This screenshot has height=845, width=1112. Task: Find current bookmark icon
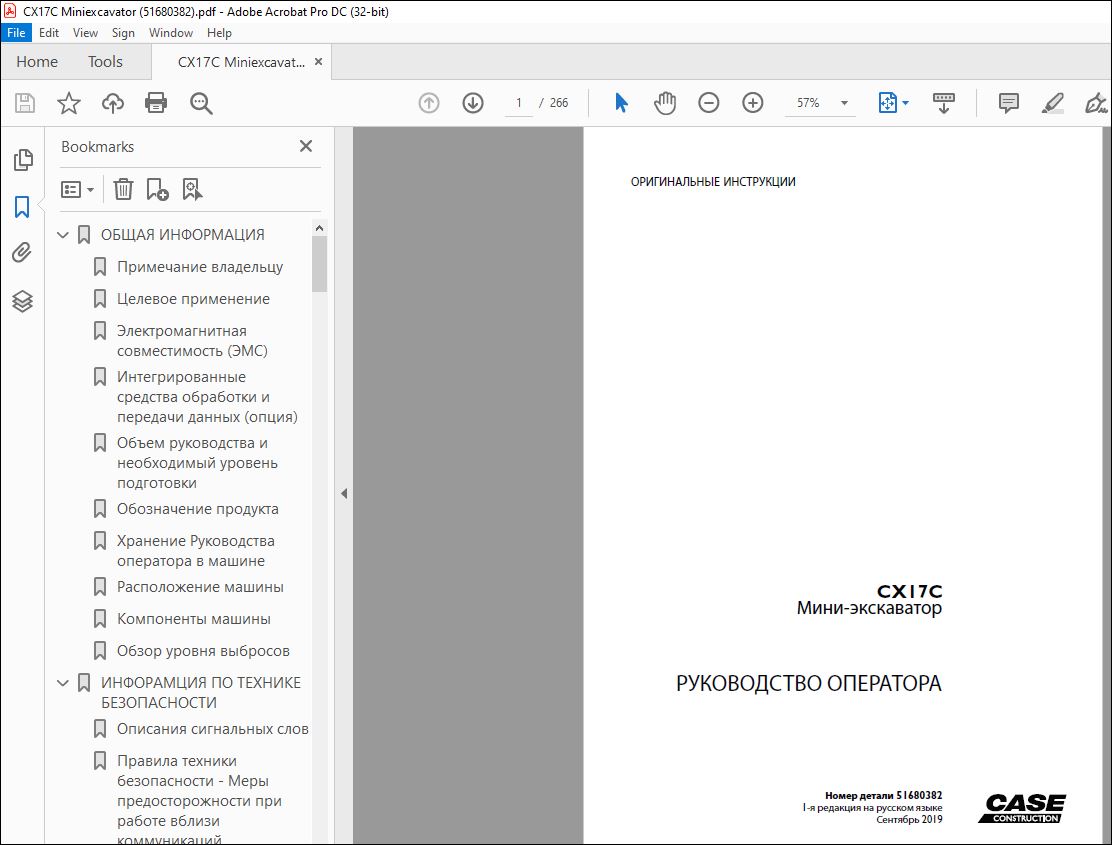point(192,189)
